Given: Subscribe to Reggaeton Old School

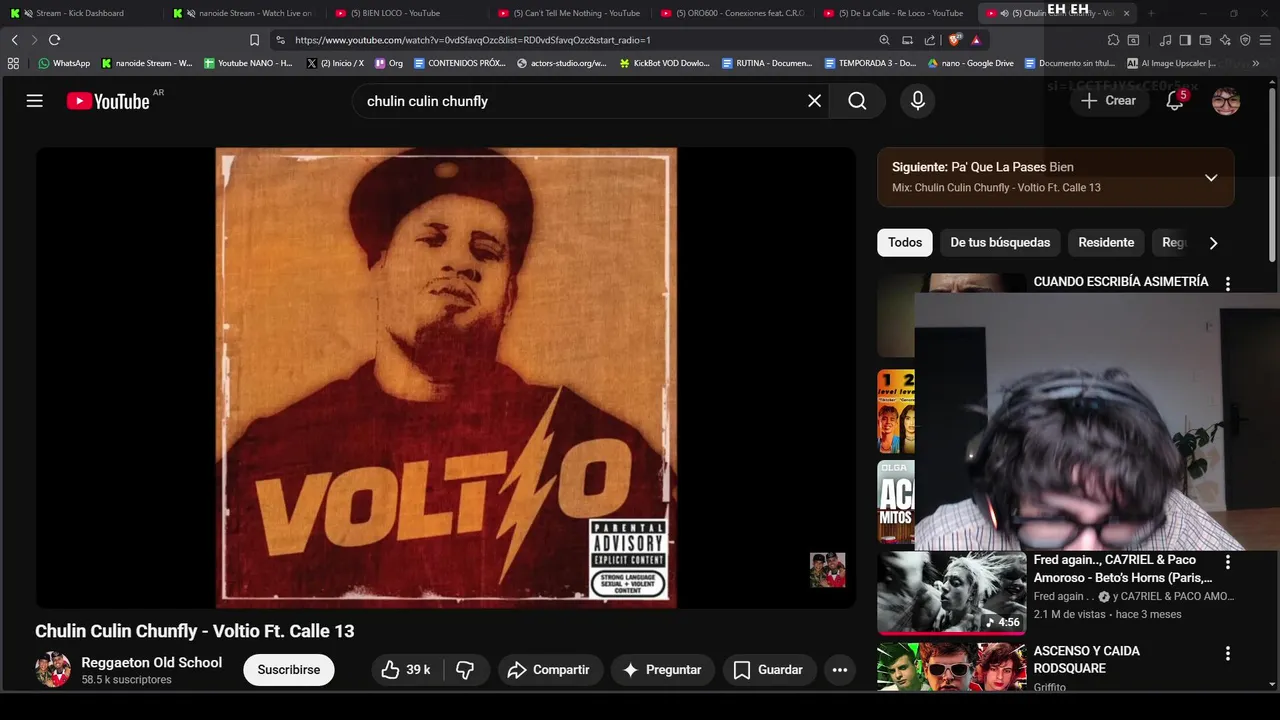Looking at the screenshot, I should tap(289, 670).
